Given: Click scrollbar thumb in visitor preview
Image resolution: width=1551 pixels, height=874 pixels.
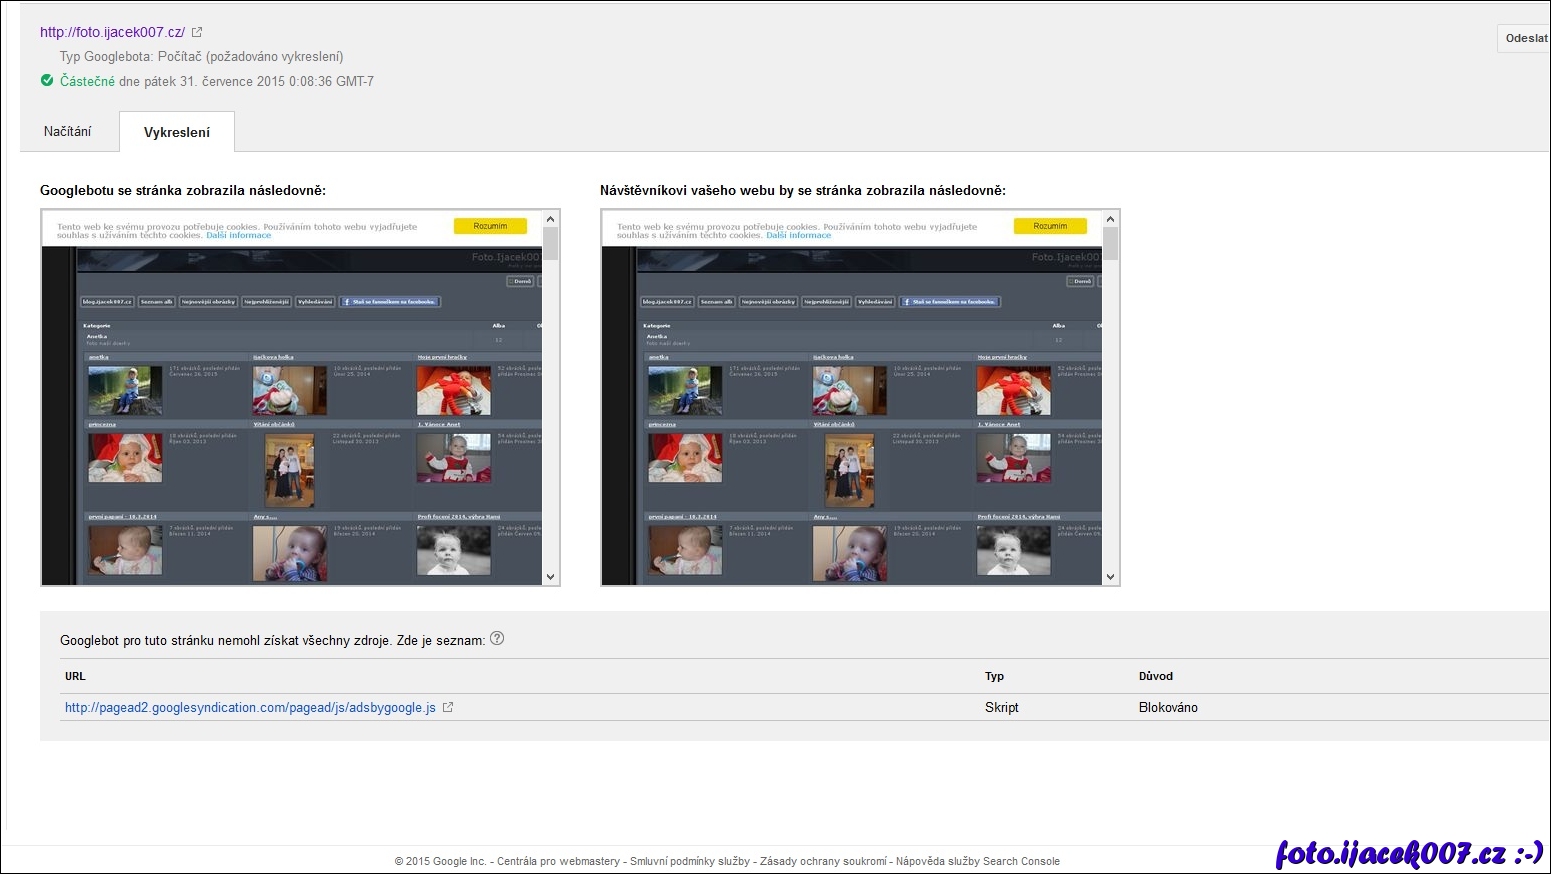Looking at the screenshot, I should [x=1110, y=243].
